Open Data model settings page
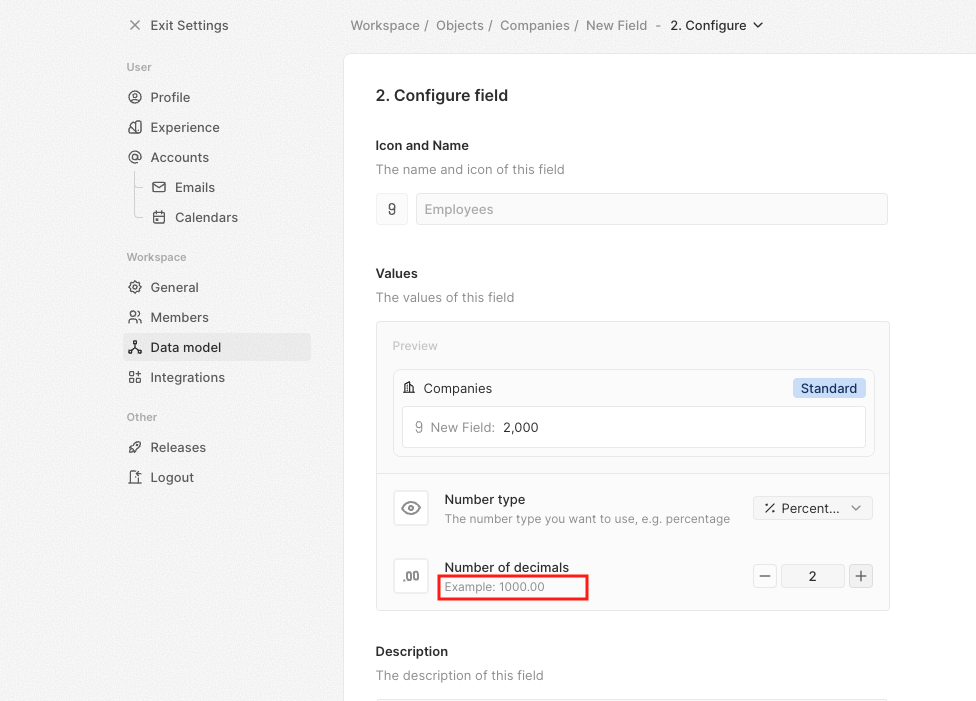 pos(186,347)
